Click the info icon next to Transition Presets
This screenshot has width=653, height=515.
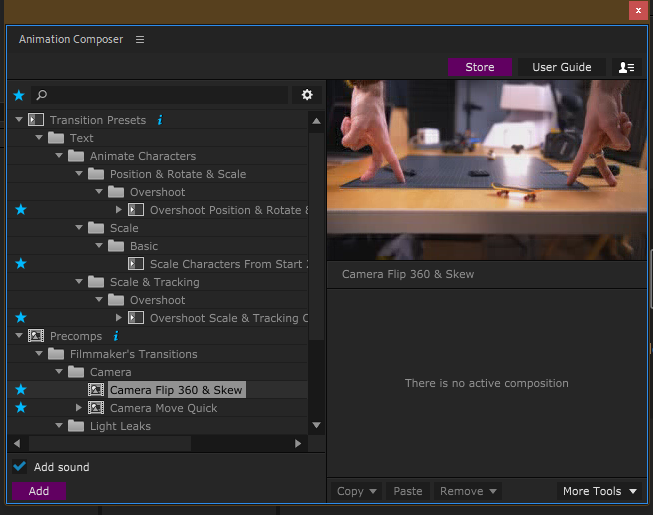pyautogui.click(x=159, y=120)
